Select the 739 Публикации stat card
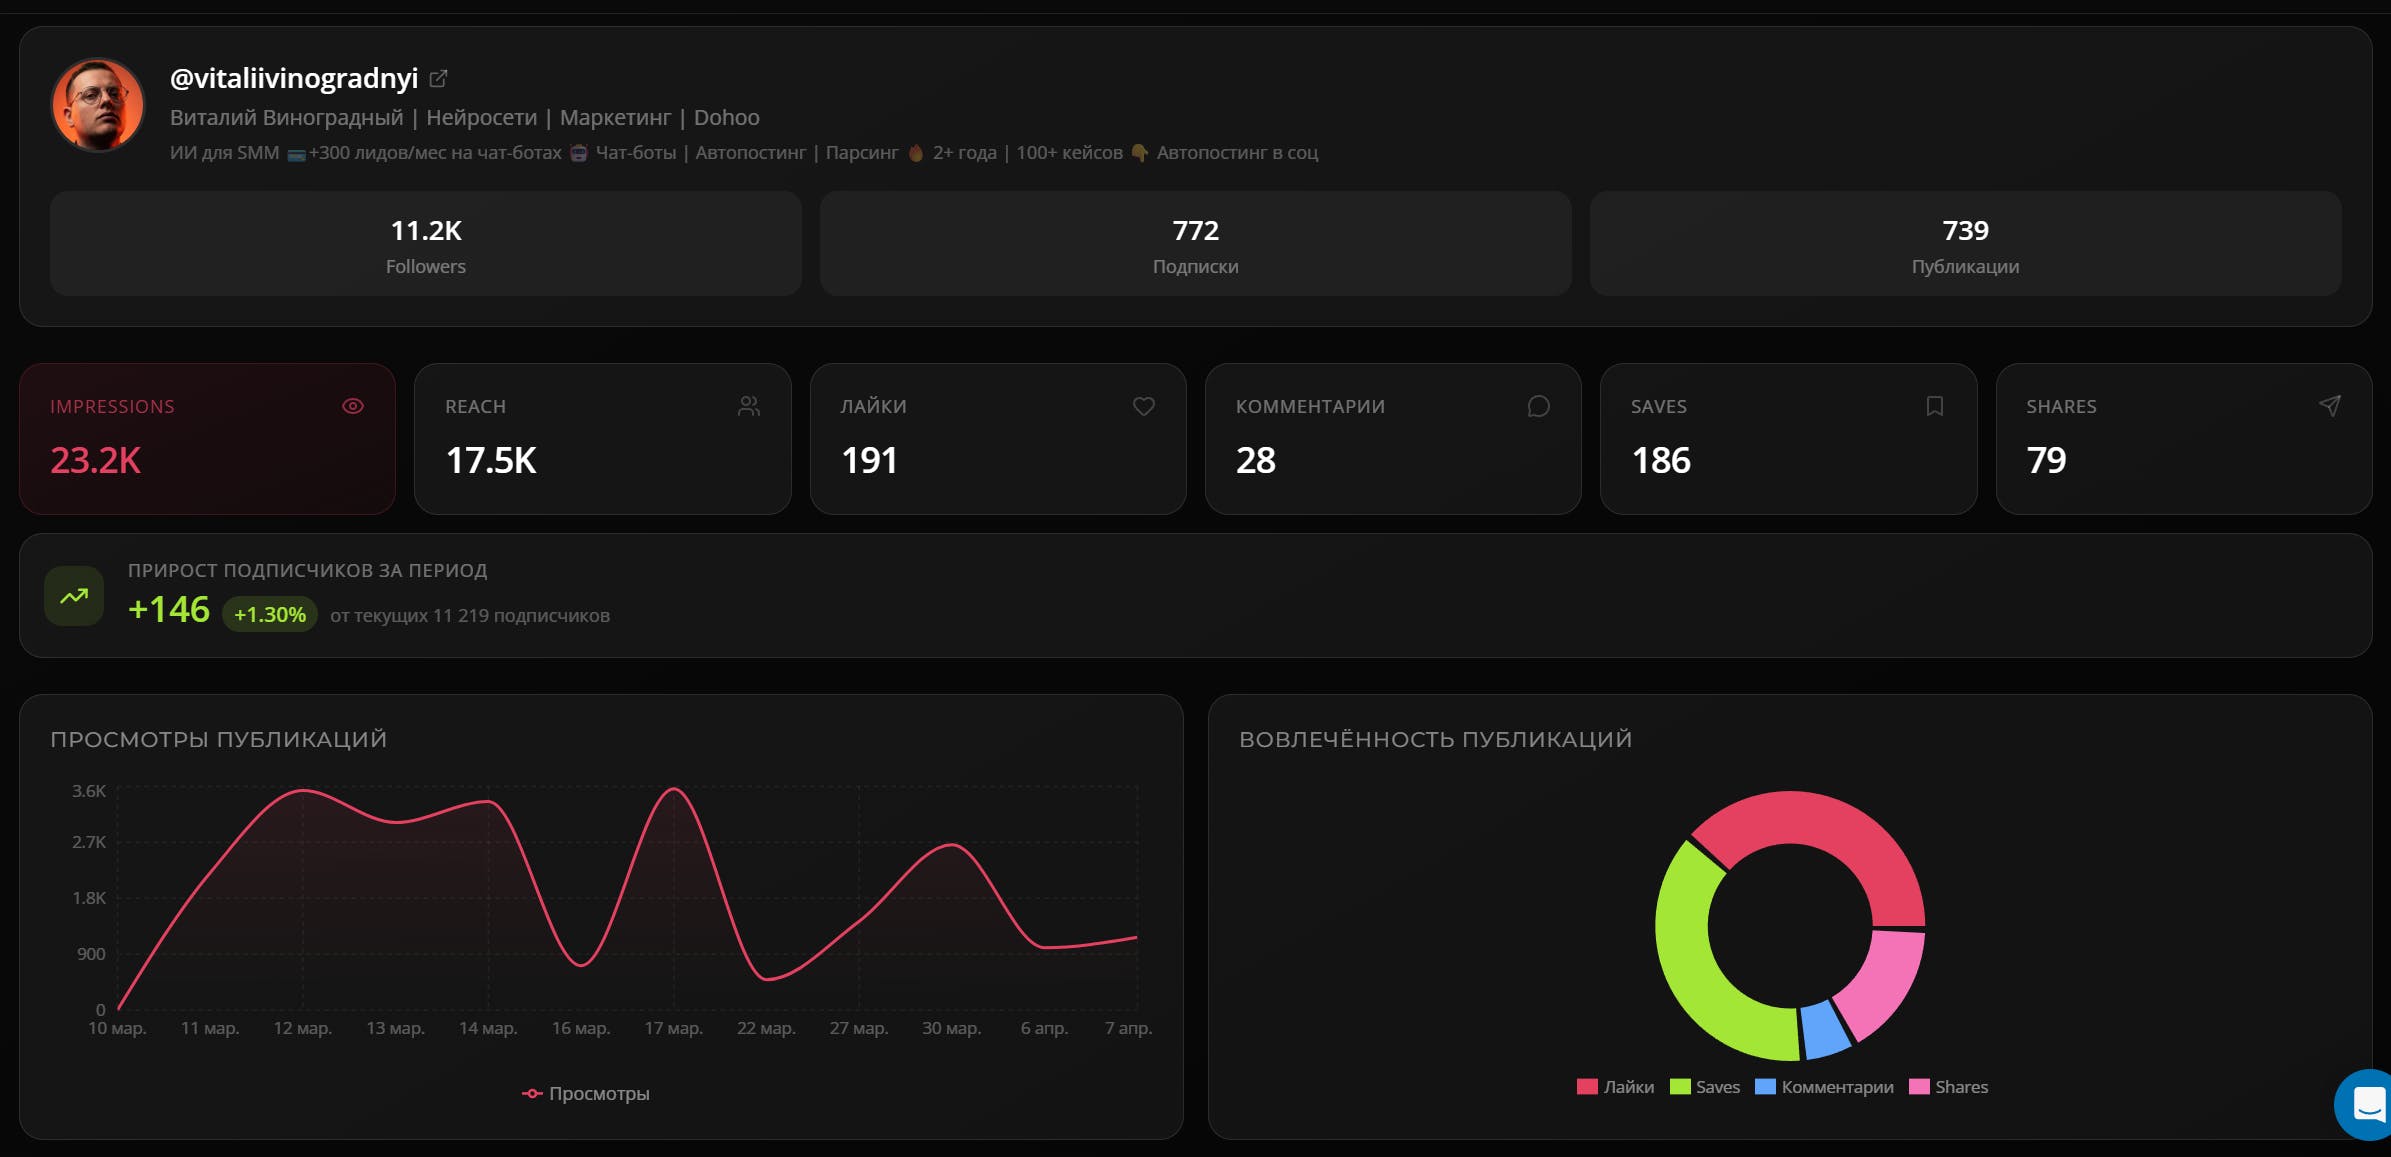The width and height of the screenshot is (2391, 1157). point(1965,244)
